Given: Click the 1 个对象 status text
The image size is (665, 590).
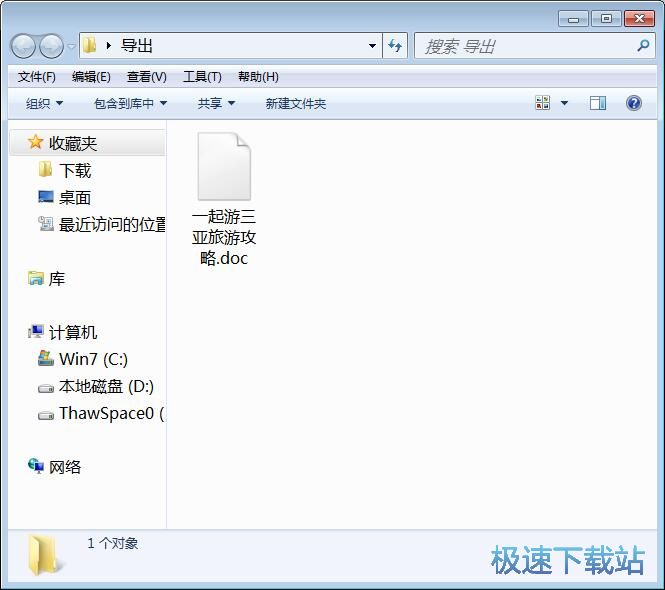Looking at the screenshot, I should [x=112, y=543].
